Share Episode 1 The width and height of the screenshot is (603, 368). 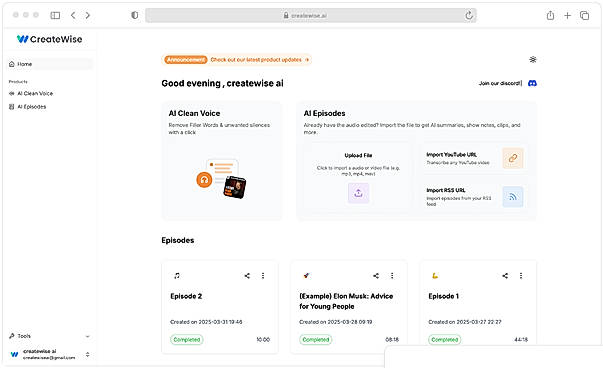click(x=505, y=276)
